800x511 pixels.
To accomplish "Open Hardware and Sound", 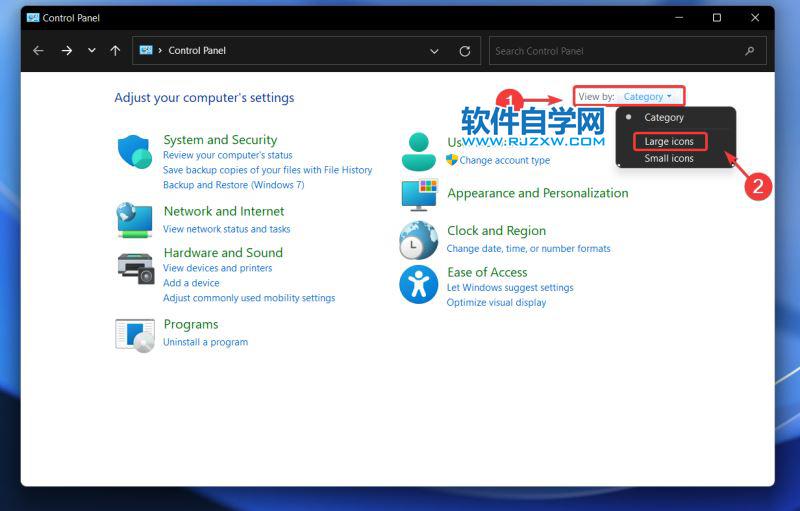I will (223, 252).
